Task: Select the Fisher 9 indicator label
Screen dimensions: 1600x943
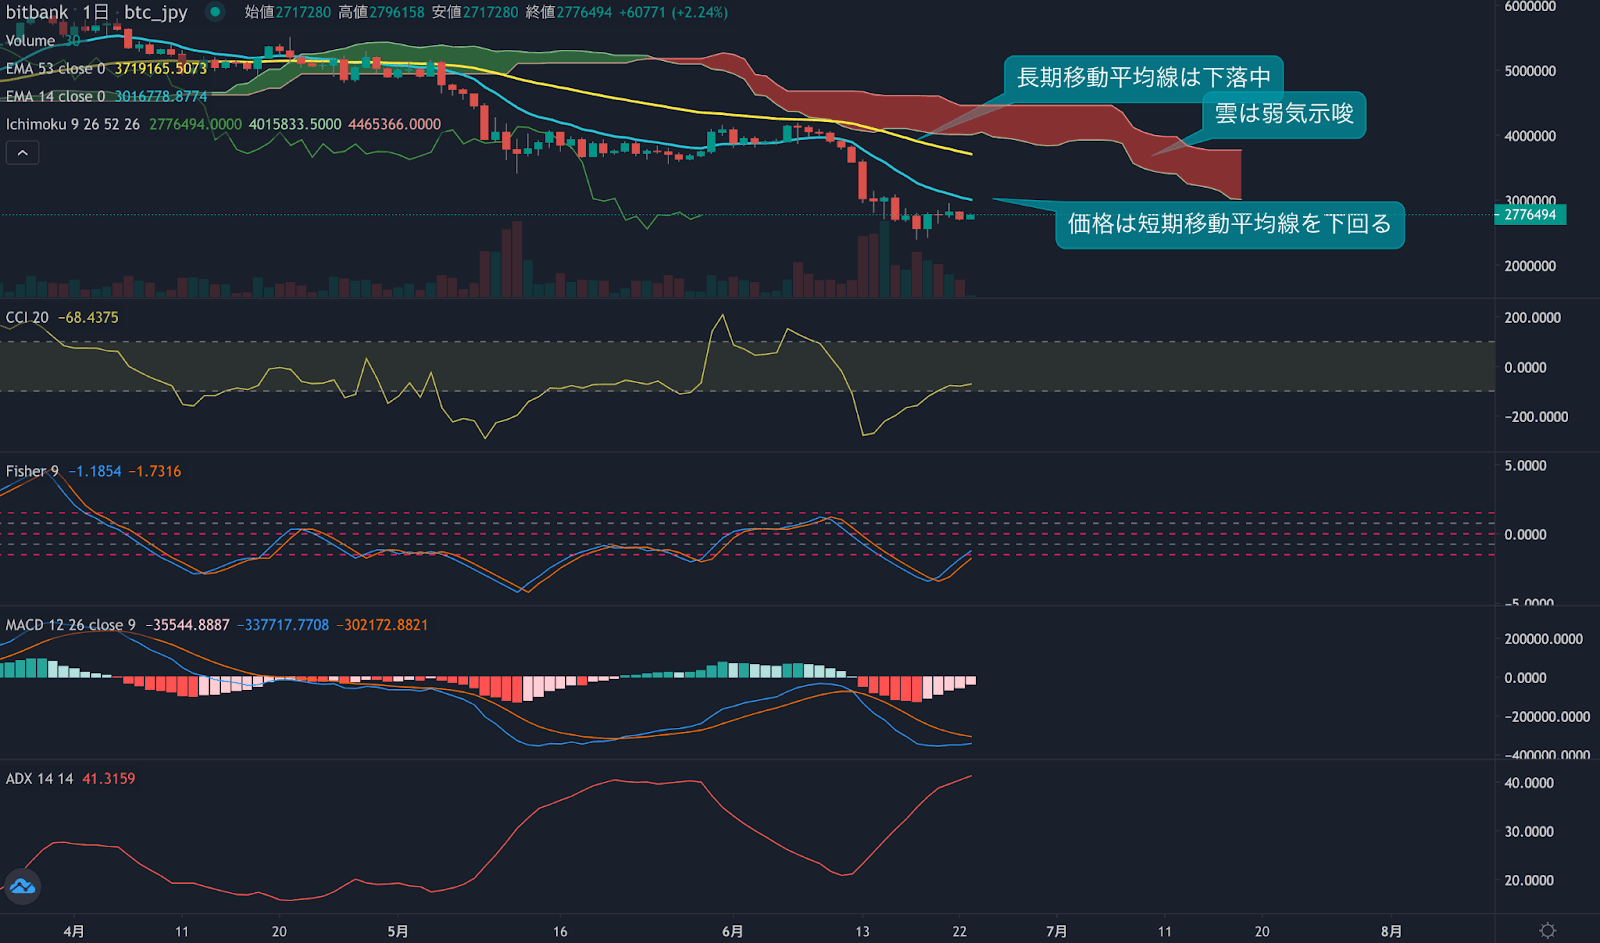Action: [x=32, y=471]
